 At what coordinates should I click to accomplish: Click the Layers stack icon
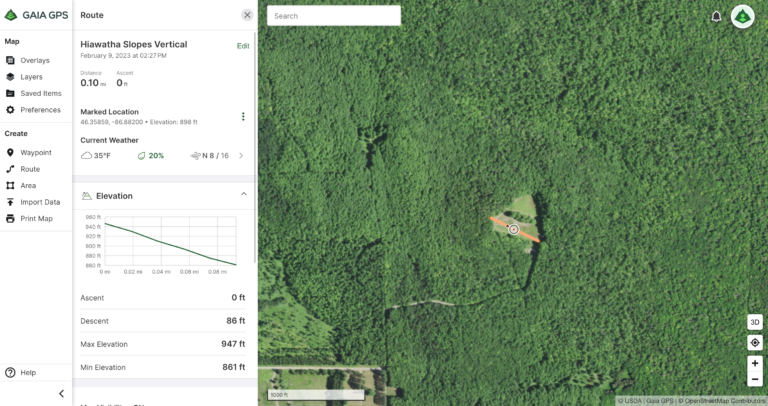pyautogui.click(x=10, y=77)
